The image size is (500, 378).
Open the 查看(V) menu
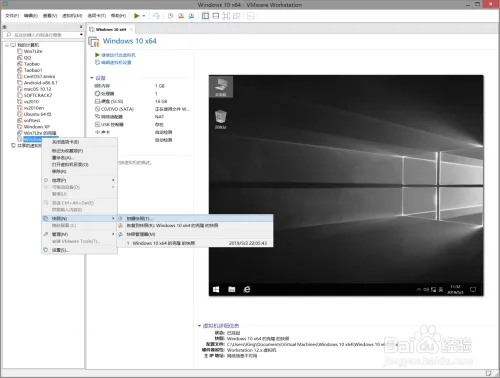(50, 16)
